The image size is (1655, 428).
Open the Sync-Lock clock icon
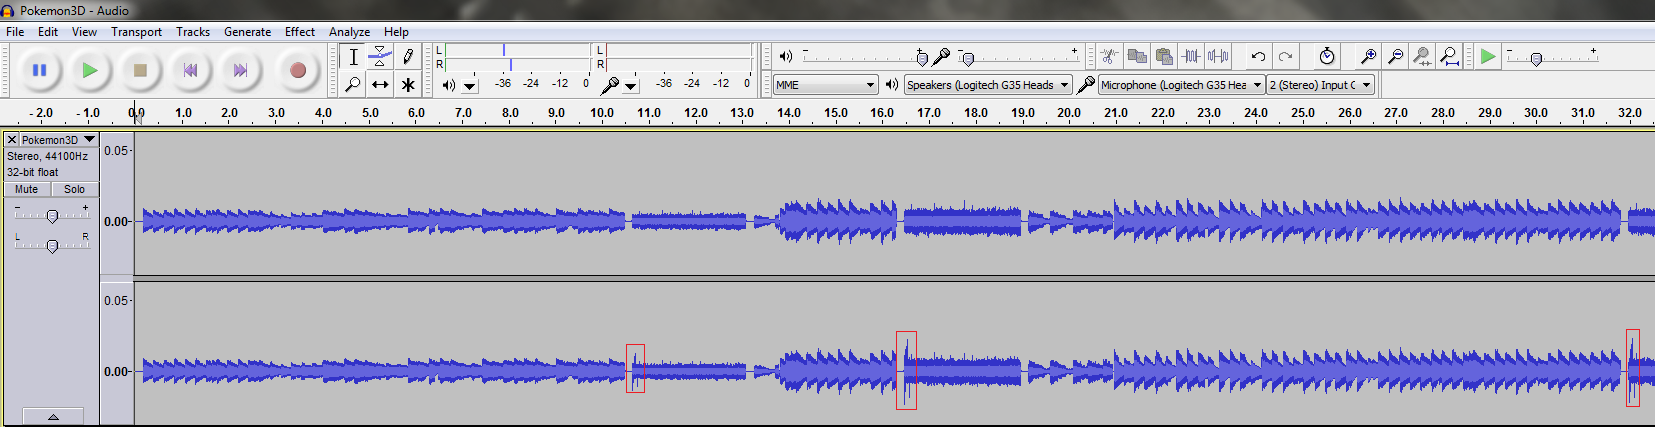[x=1327, y=57]
